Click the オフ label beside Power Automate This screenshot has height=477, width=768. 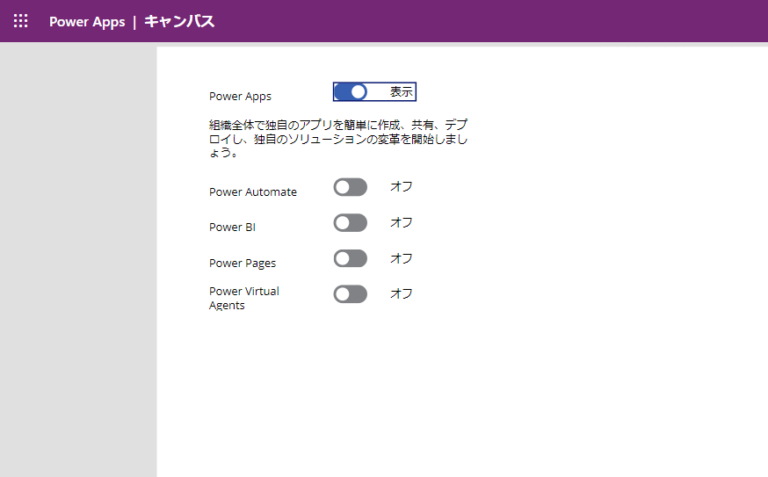[401, 187]
